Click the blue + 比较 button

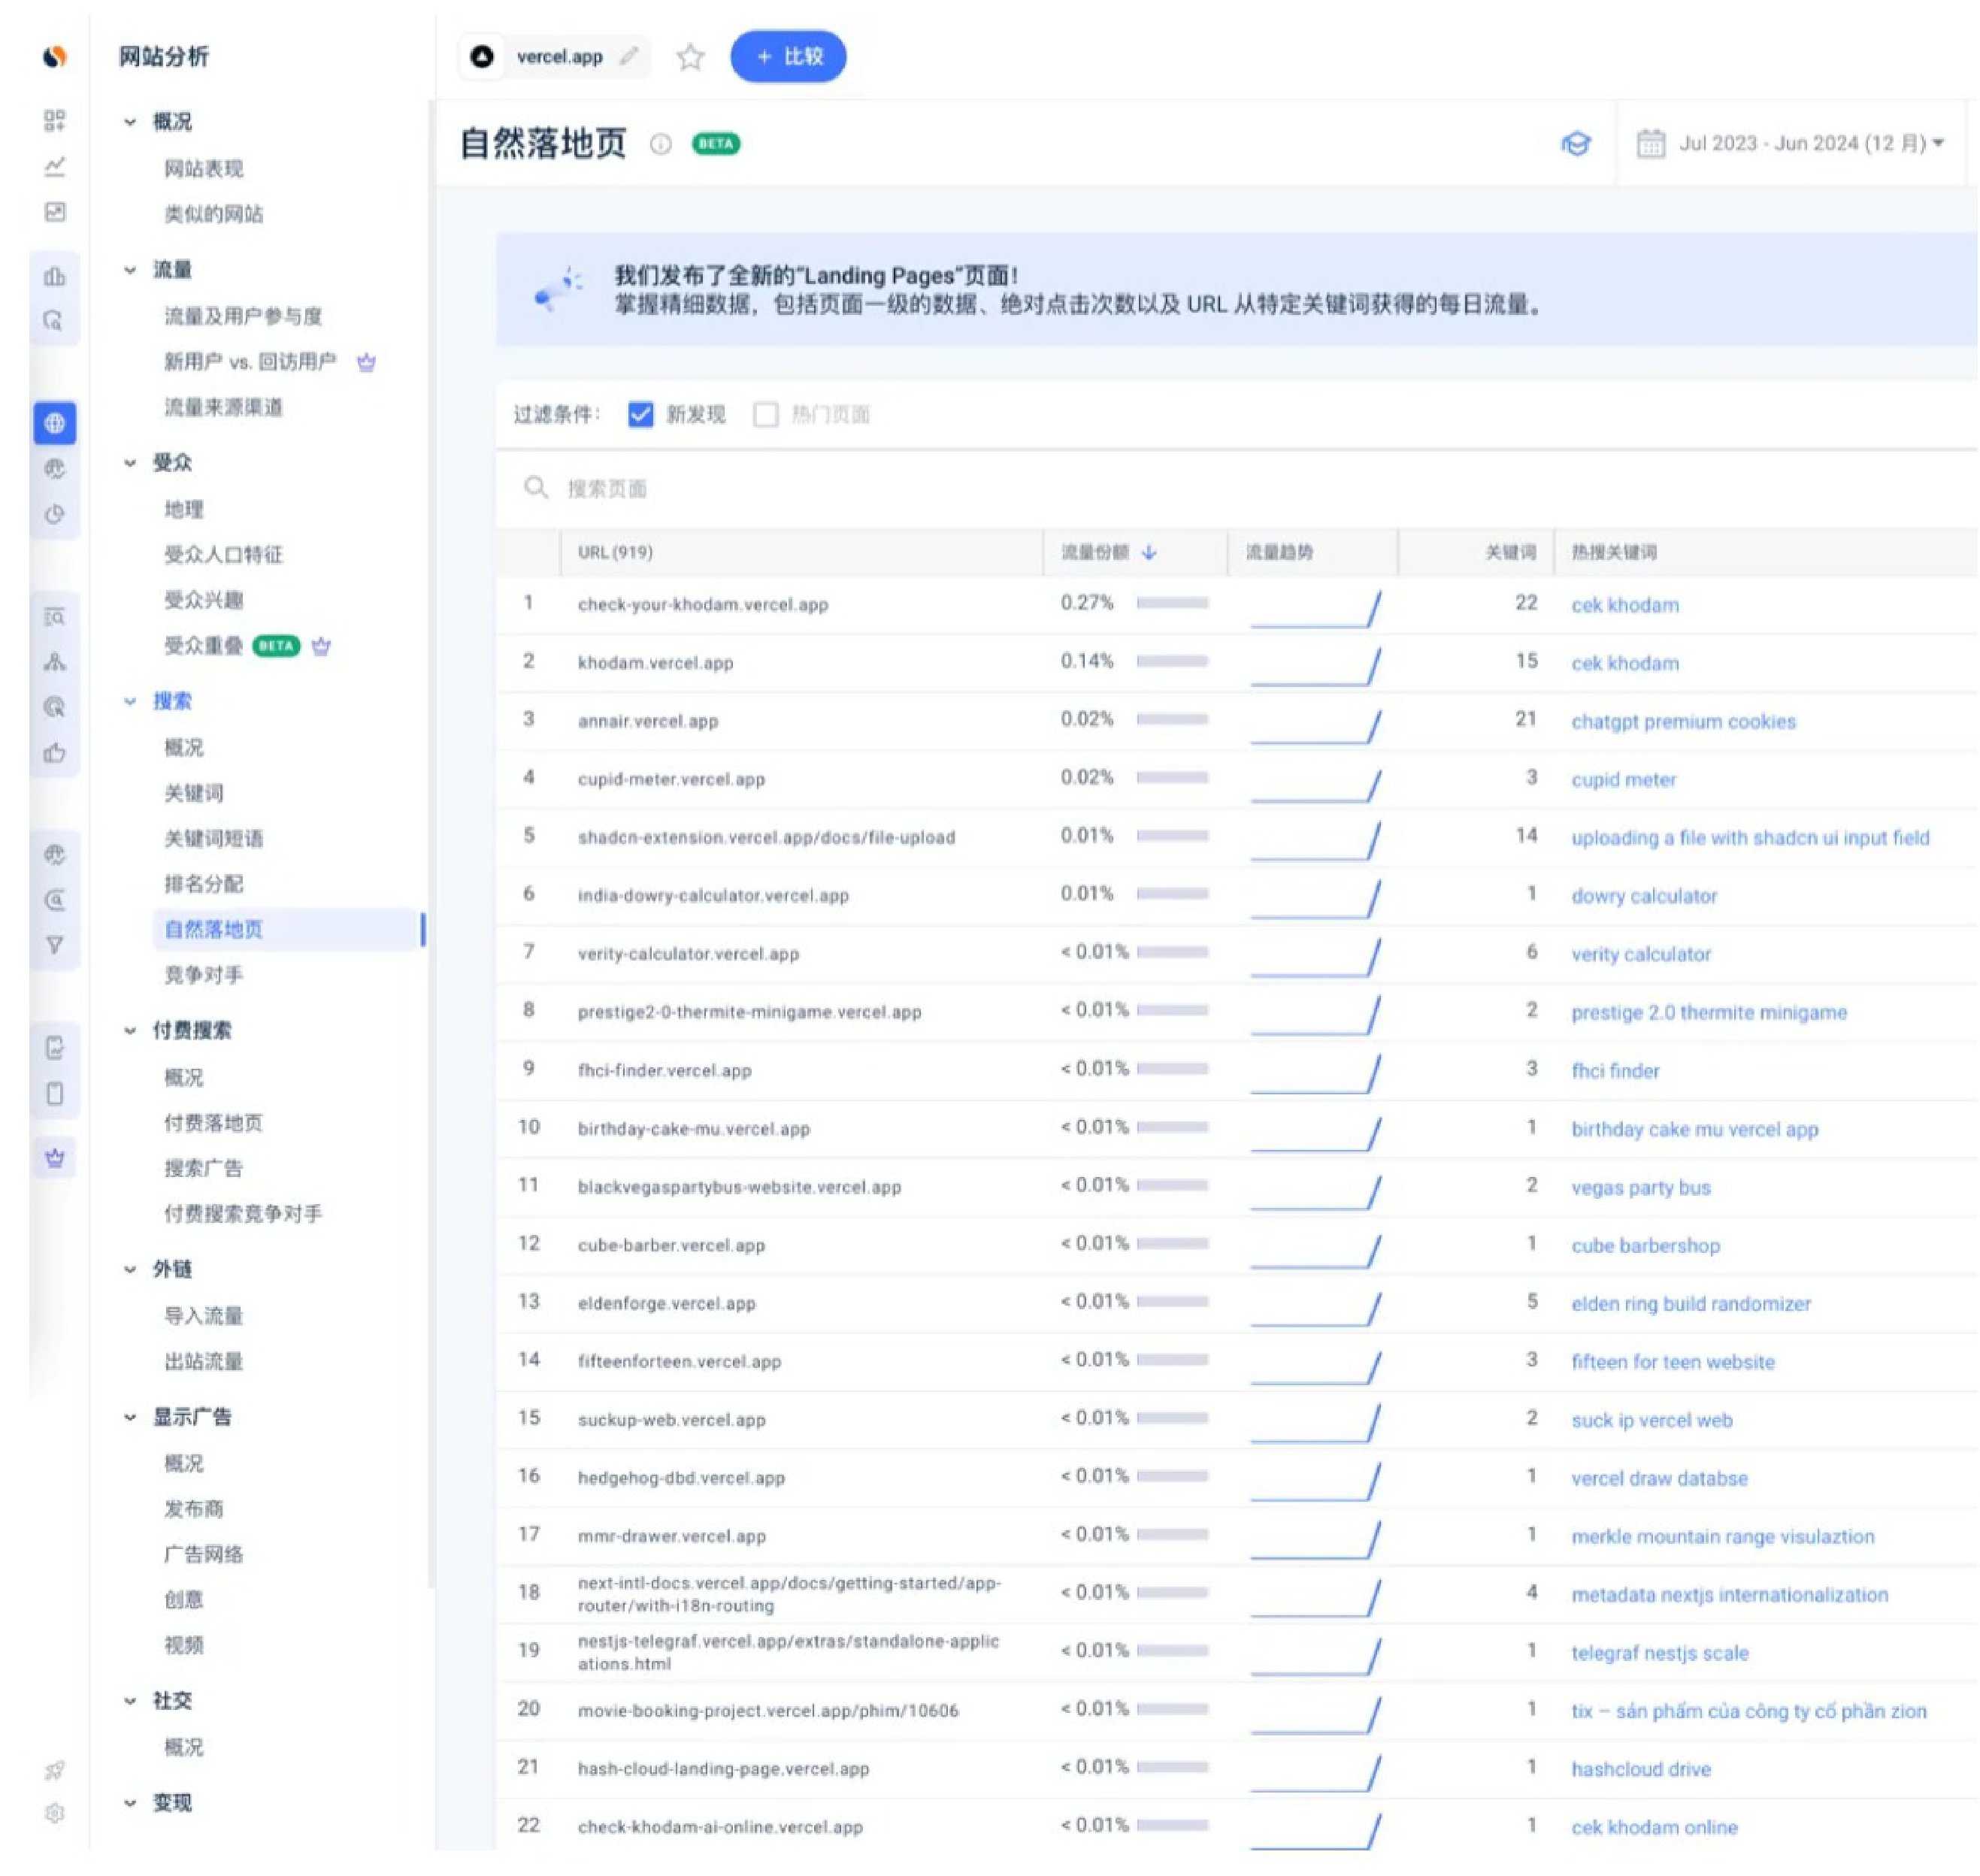coord(788,57)
